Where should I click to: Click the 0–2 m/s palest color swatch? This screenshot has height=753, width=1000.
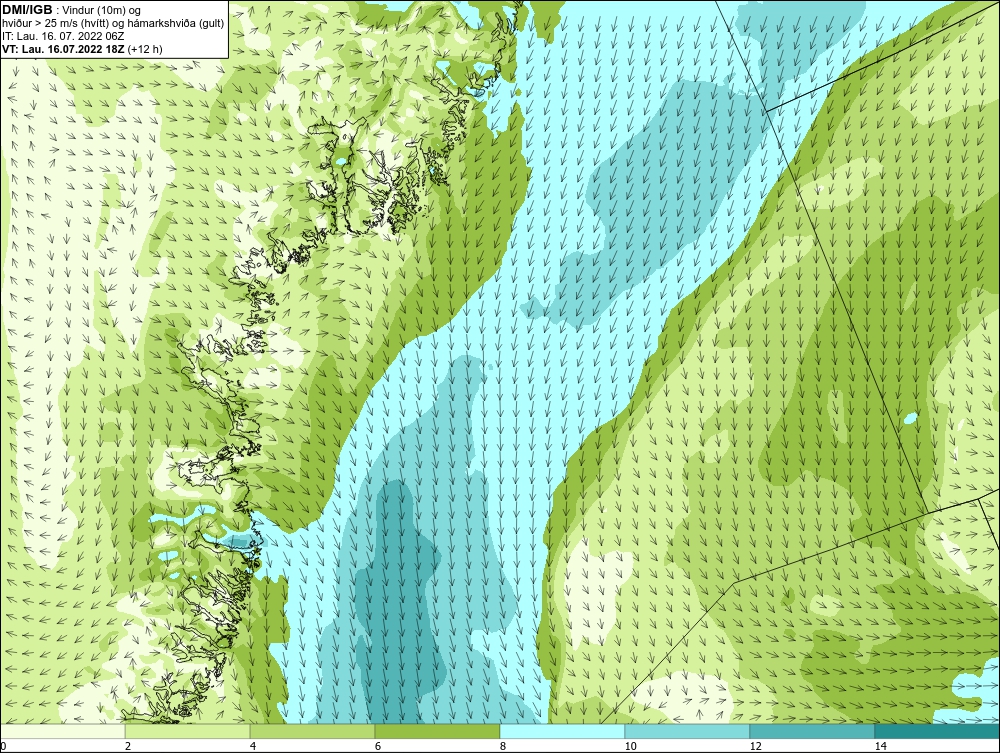point(62,731)
